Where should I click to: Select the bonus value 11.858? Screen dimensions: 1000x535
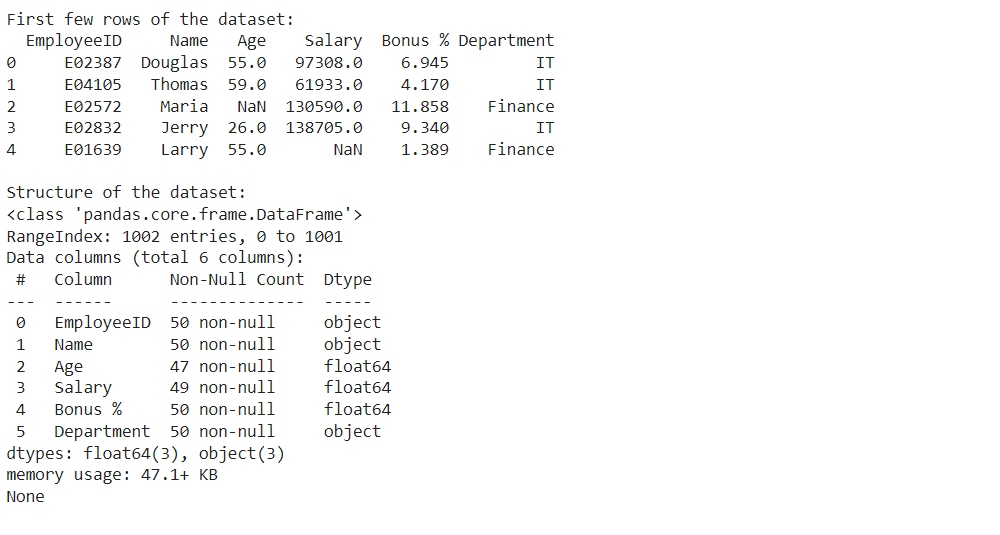coord(420,106)
